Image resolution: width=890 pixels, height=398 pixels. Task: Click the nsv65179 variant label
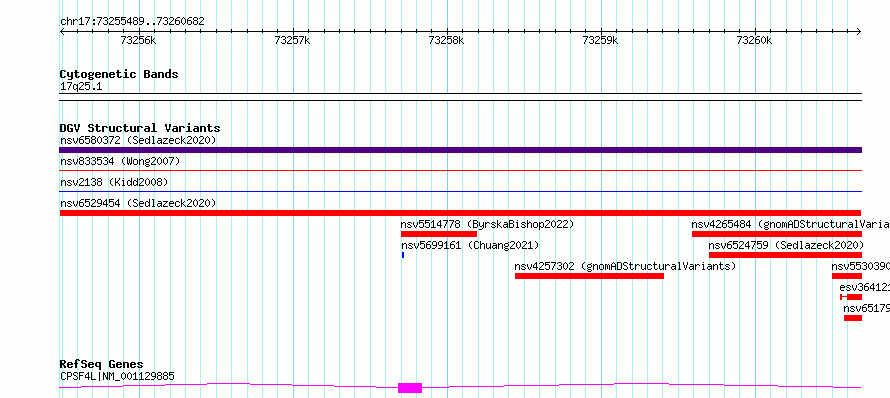pos(866,308)
